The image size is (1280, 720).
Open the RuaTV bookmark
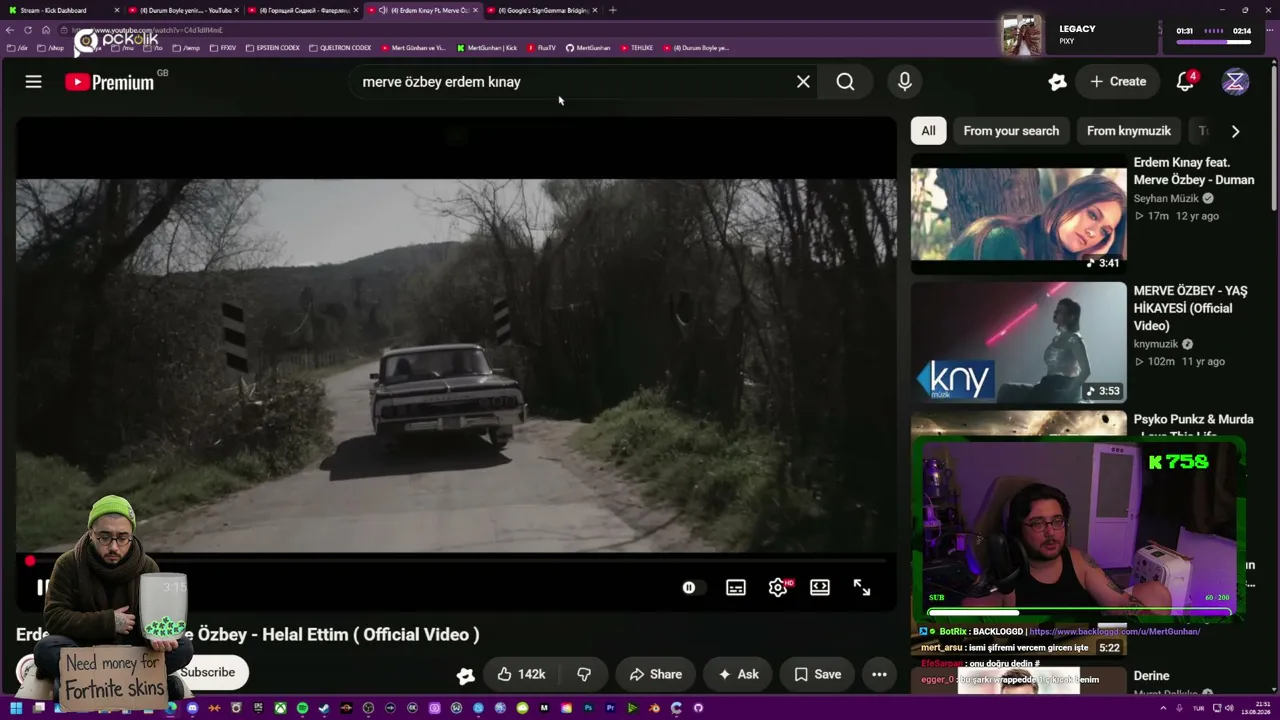tap(541, 48)
